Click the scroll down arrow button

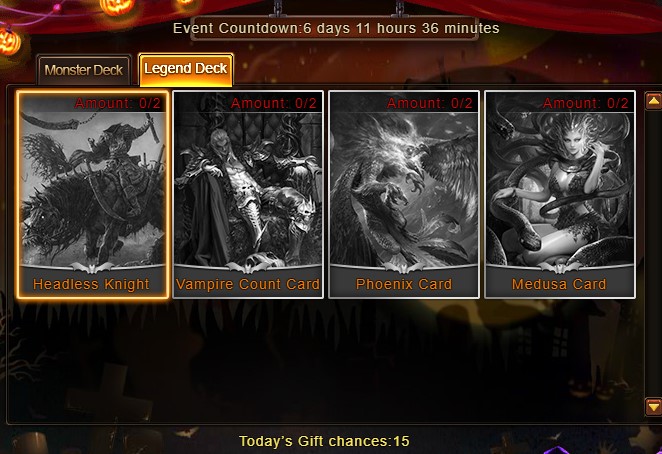654,407
